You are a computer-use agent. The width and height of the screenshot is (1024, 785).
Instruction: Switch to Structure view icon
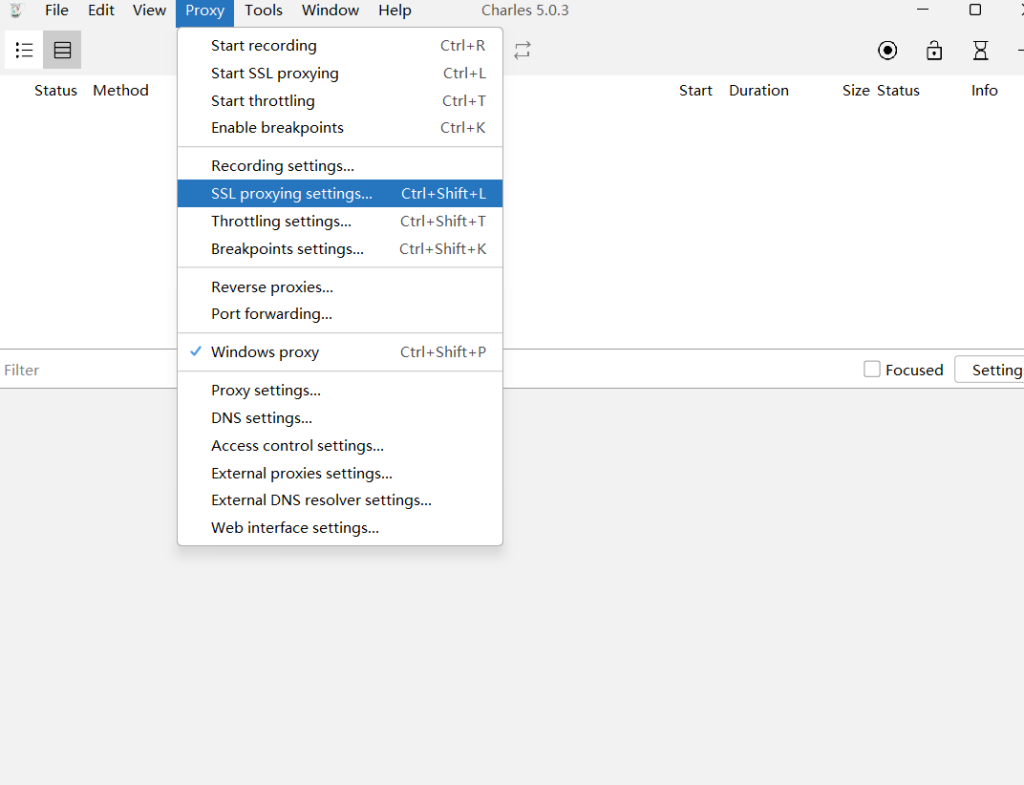(24, 50)
